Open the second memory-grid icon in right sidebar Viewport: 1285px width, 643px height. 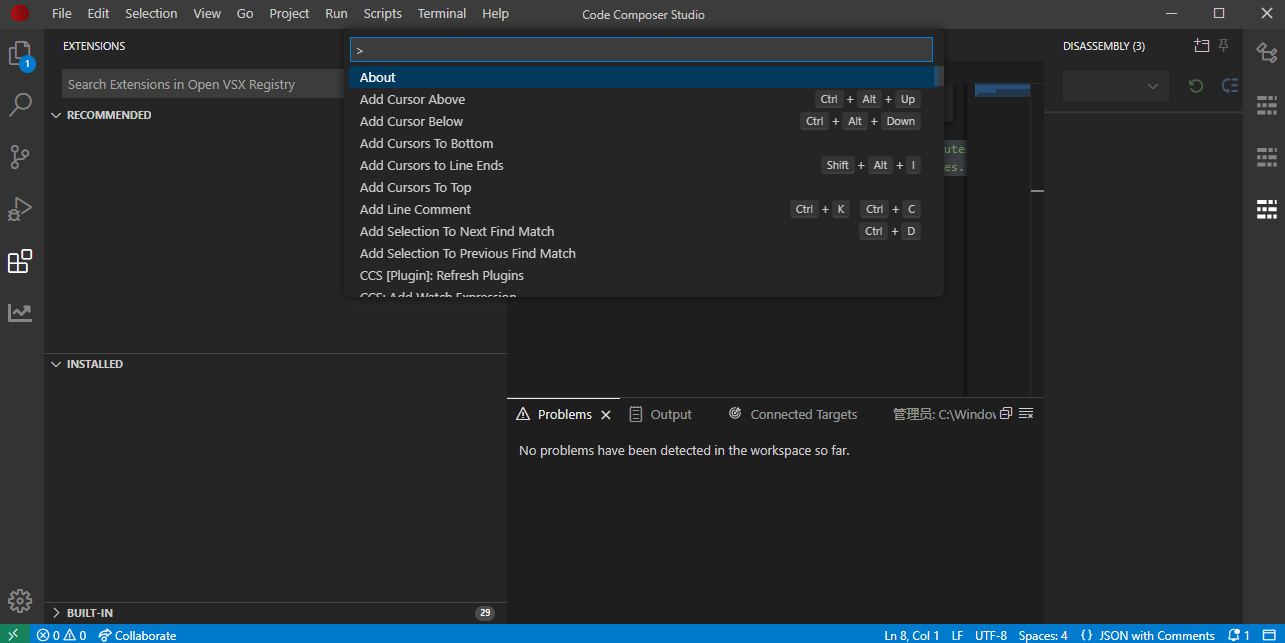(1267, 157)
